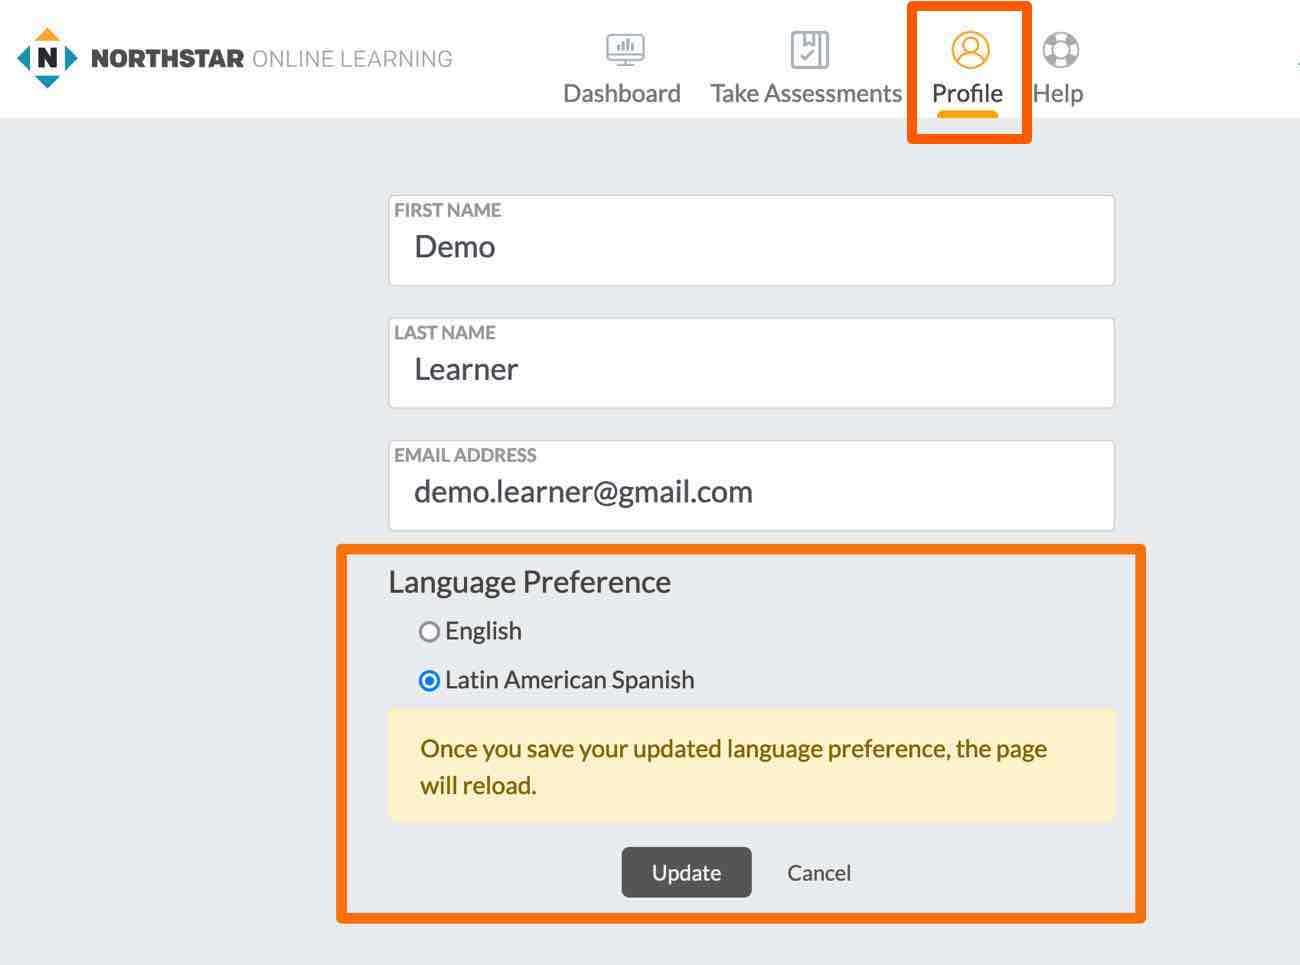The width and height of the screenshot is (1300, 965).
Task: Open the Dashboard monitor icon
Action: tap(625, 49)
